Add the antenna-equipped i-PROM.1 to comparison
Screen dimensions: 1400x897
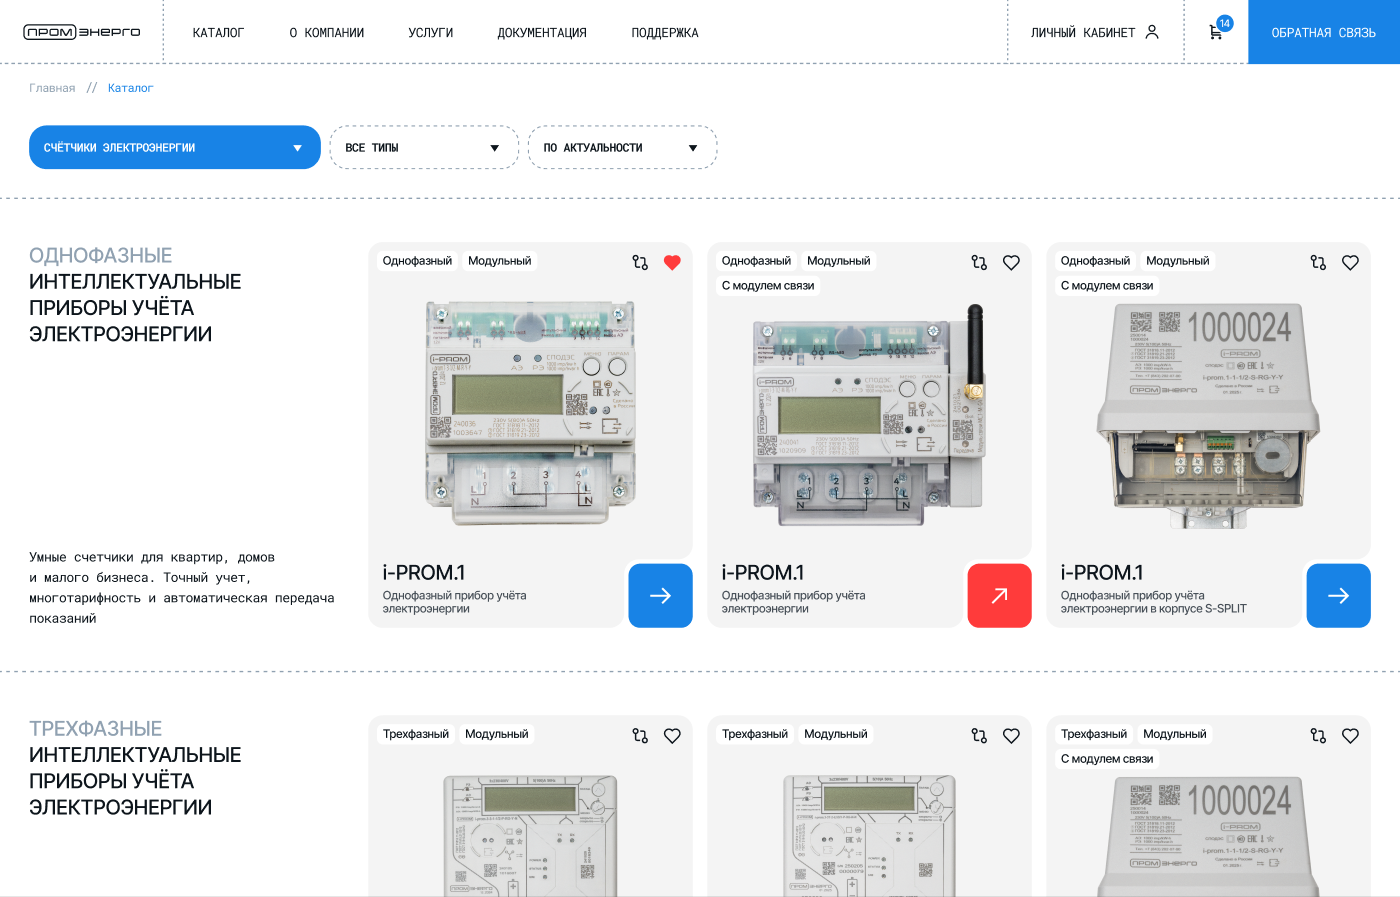pos(979,262)
